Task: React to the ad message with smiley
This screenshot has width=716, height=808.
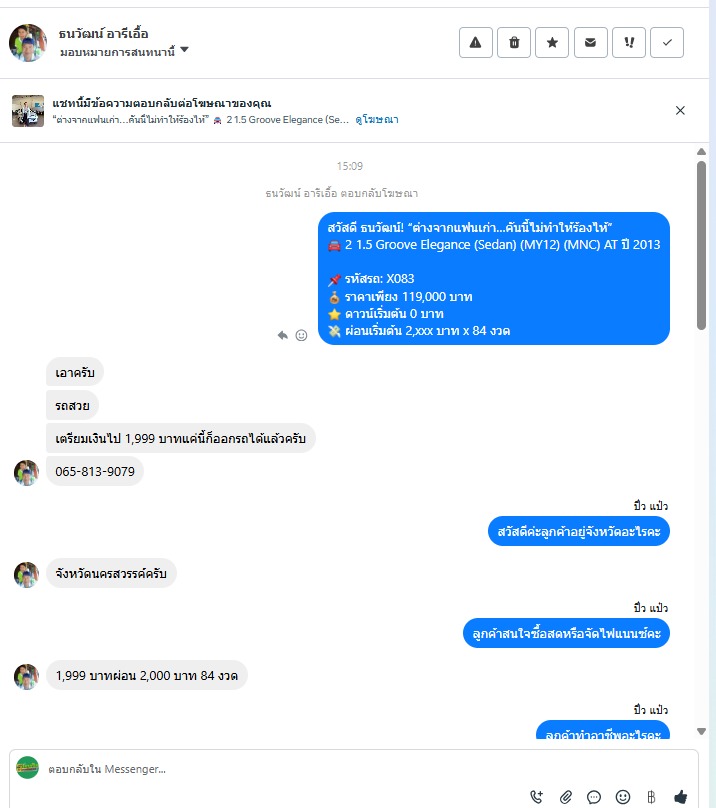Action: [x=302, y=335]
